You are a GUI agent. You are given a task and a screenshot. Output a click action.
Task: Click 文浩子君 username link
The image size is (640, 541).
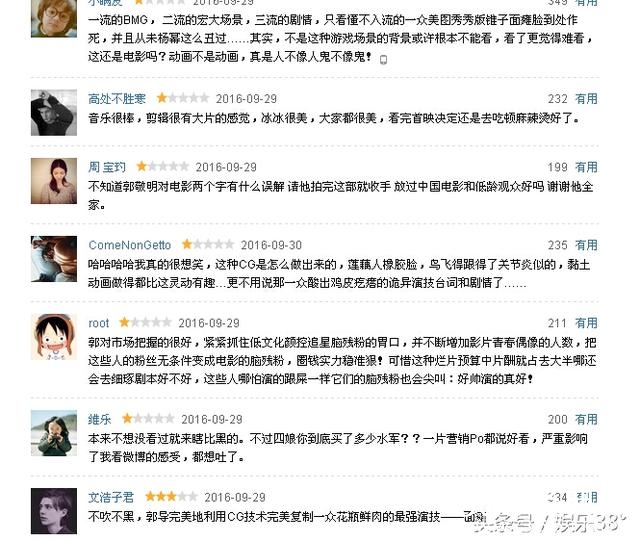coord(111,497)
